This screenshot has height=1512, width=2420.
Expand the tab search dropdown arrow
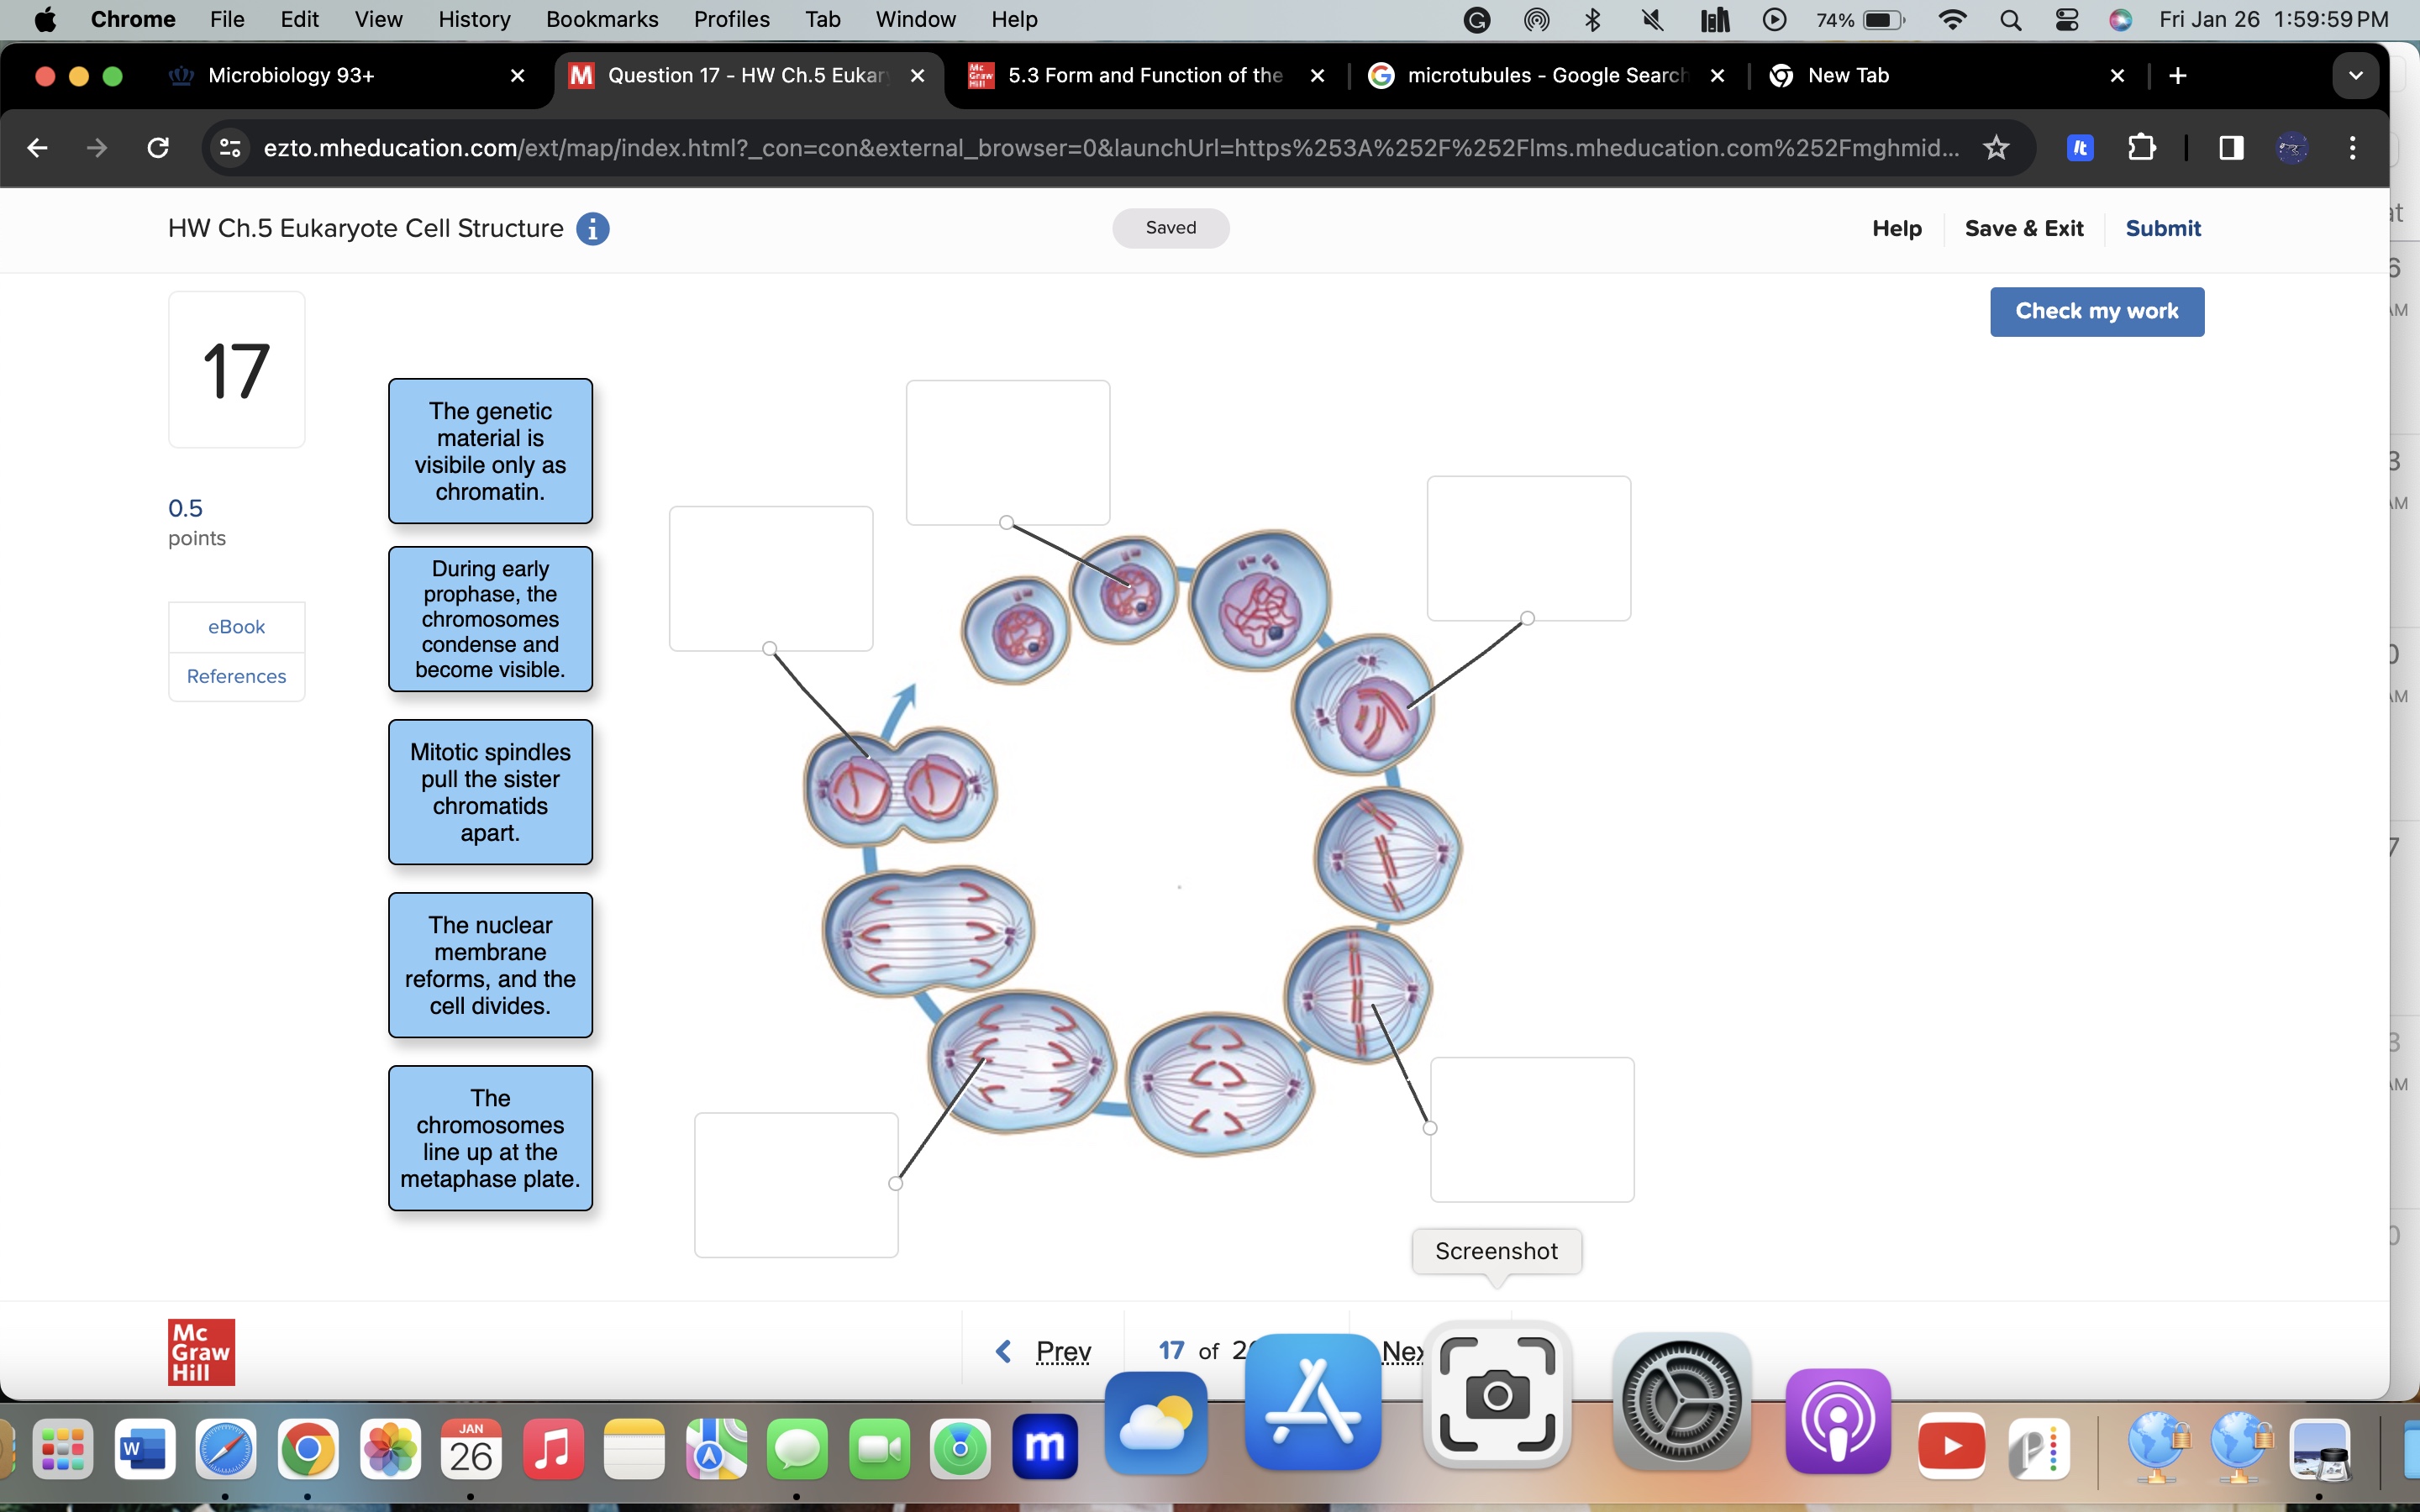2355,76
